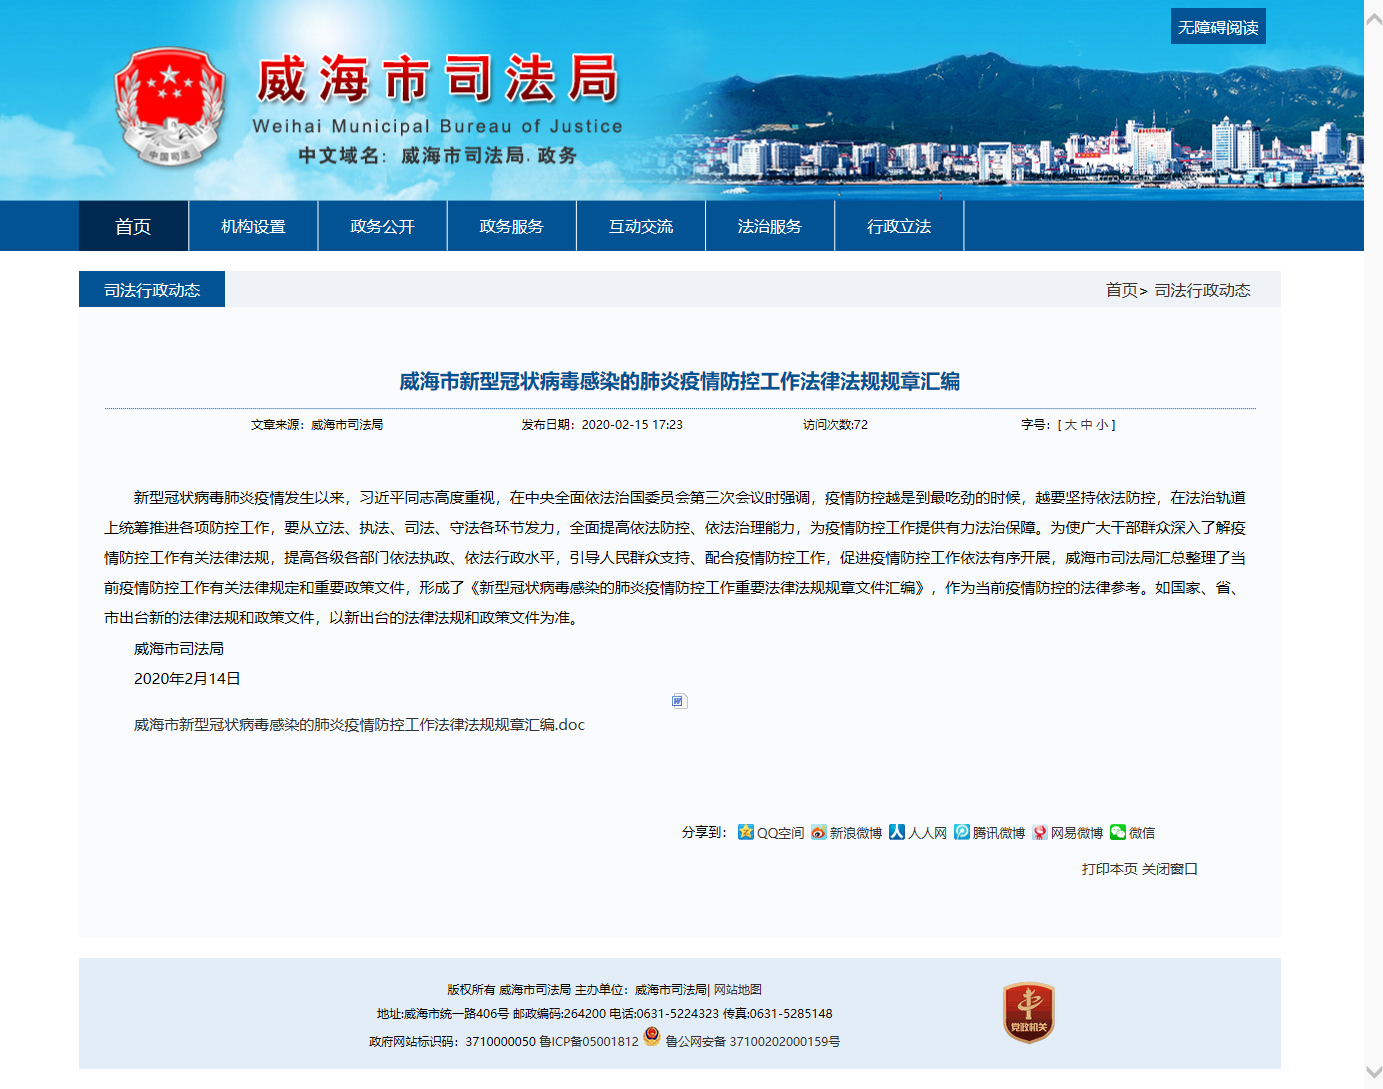Click the 无障碍阅读 button
The image size is (1383, 1089).
1217,27
